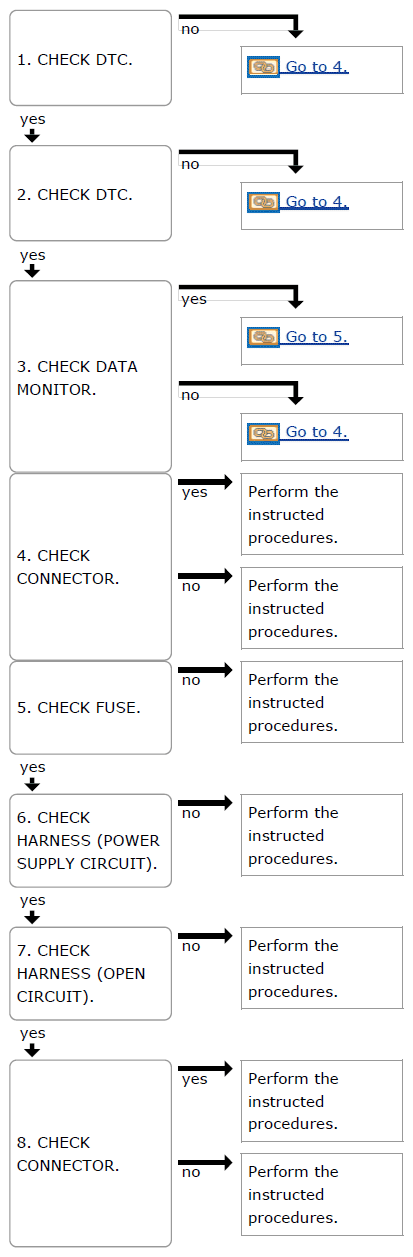Select the 2. CHECK DTC step box
This screenshot has height=1257, width=413.
pos(91,193)
